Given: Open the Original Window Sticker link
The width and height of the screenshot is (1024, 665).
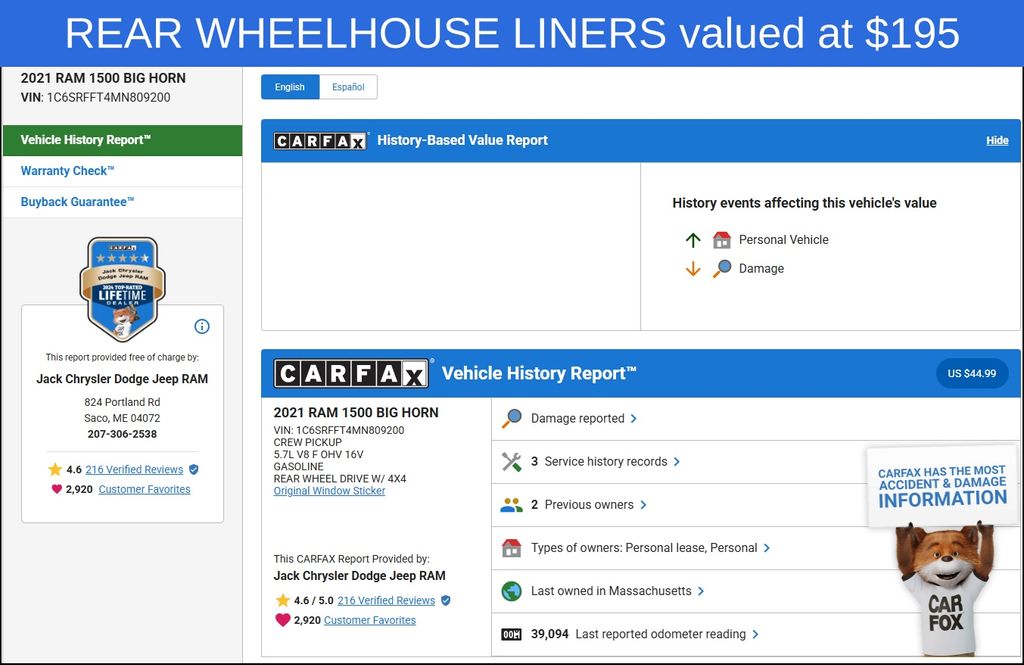Looking at the screenshot, I should [x=329, y=491].
